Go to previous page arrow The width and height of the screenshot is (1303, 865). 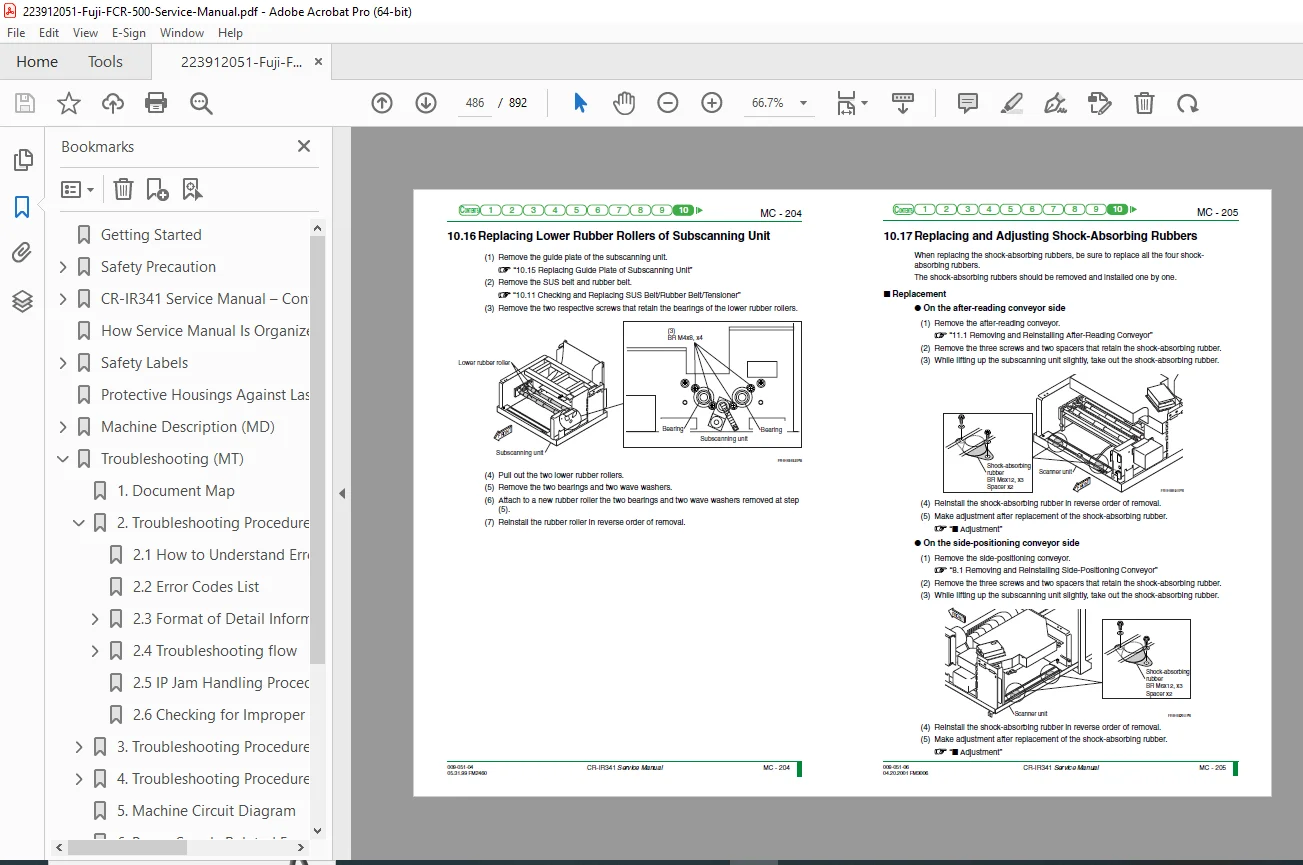[x=382, y=103]
